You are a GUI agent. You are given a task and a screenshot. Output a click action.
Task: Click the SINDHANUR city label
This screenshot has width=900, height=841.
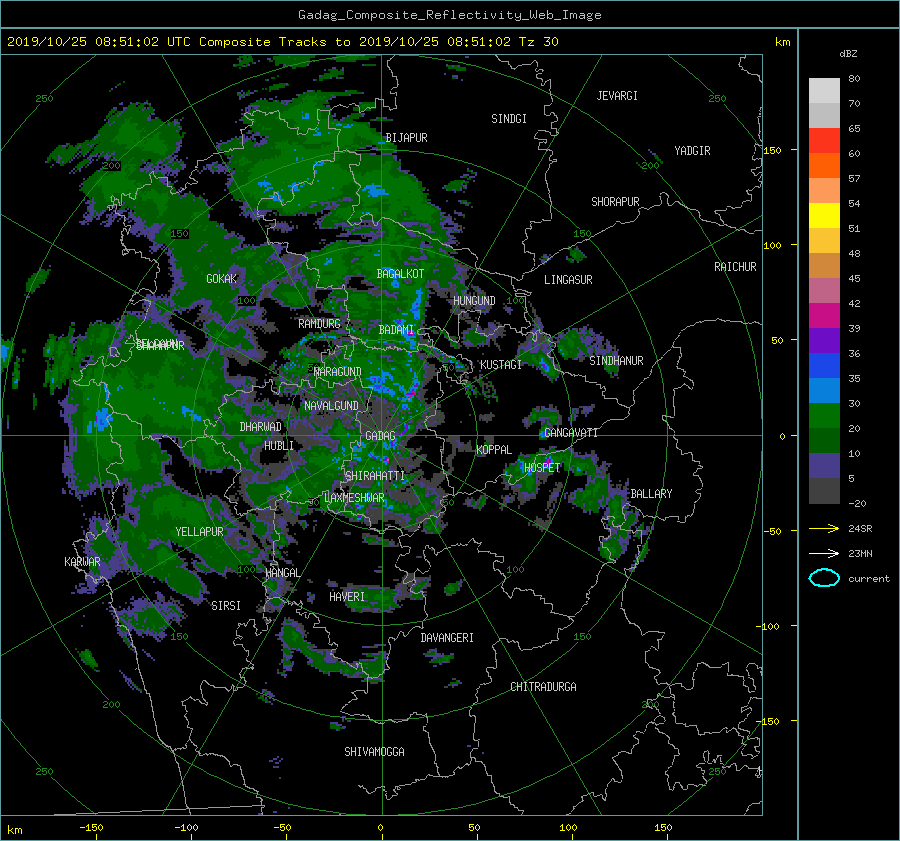click(x=616, y=361)
